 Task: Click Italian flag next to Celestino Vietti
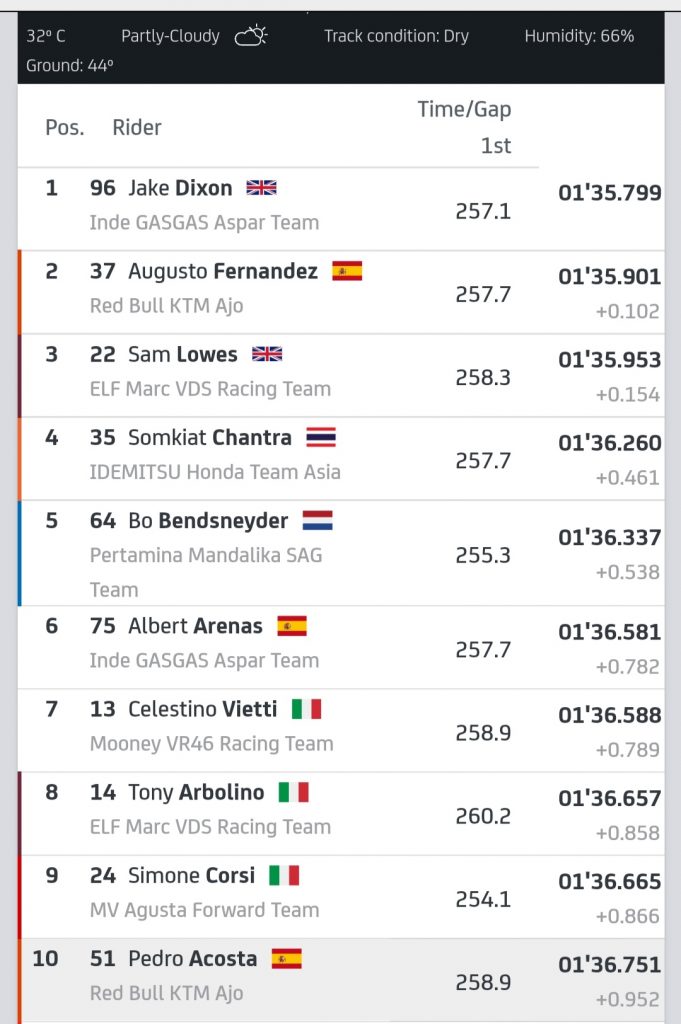tap(306, 709)
